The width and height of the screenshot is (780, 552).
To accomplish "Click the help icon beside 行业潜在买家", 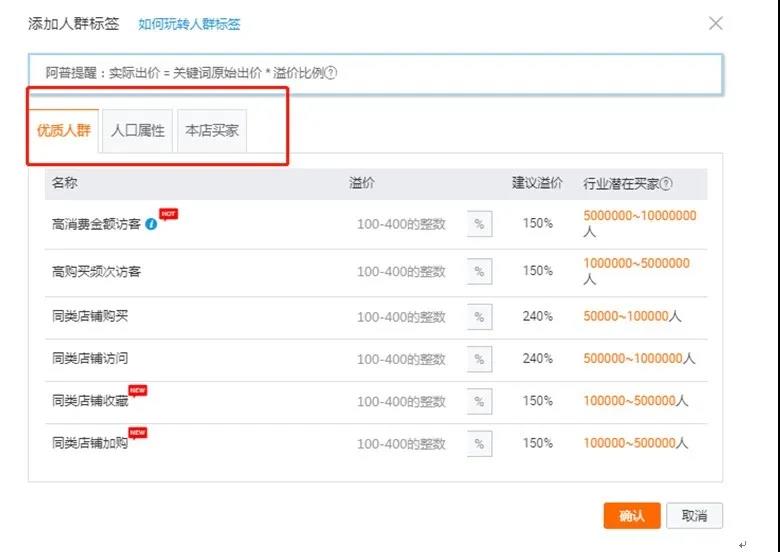I will point(666,184).
